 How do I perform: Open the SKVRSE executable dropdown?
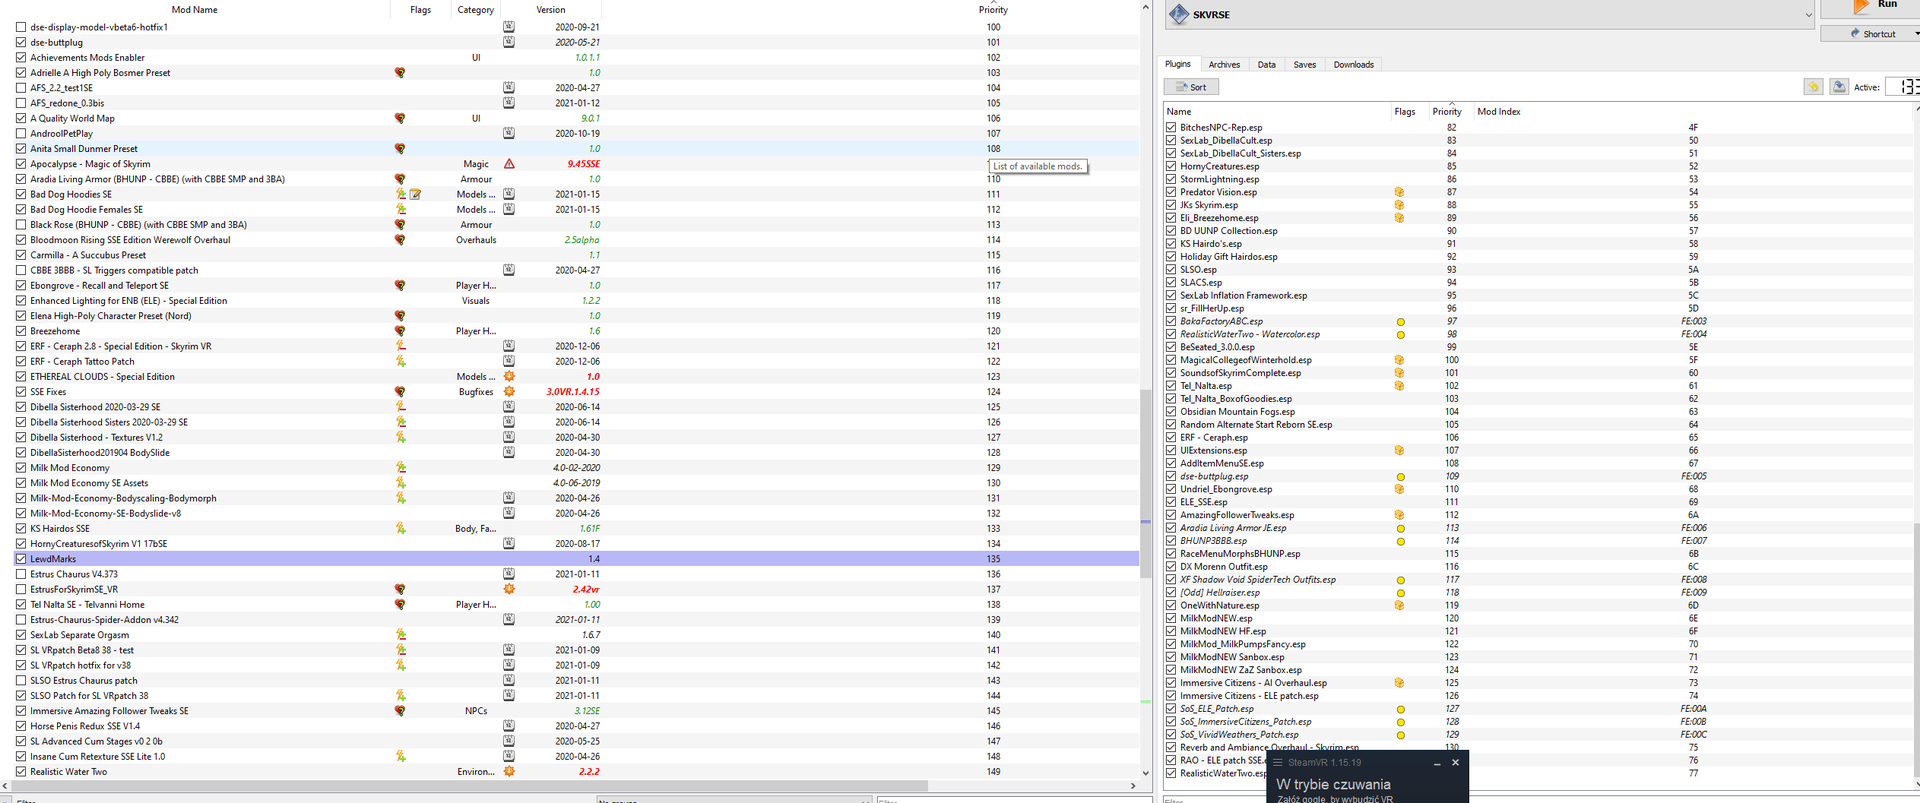coord(1808,15)
